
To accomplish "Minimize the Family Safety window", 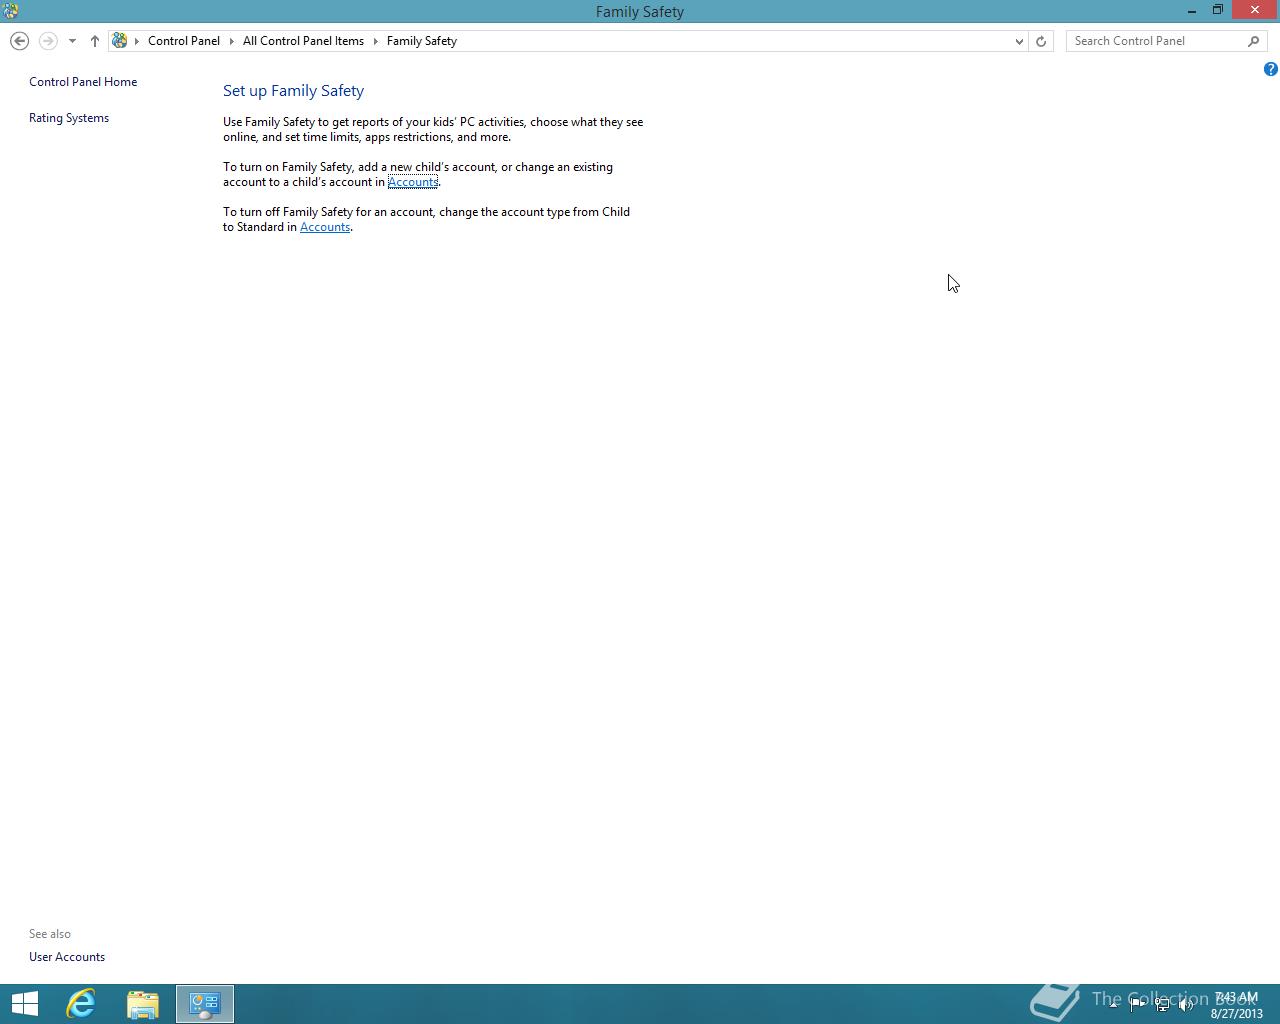I will [x=1192, y=10].
